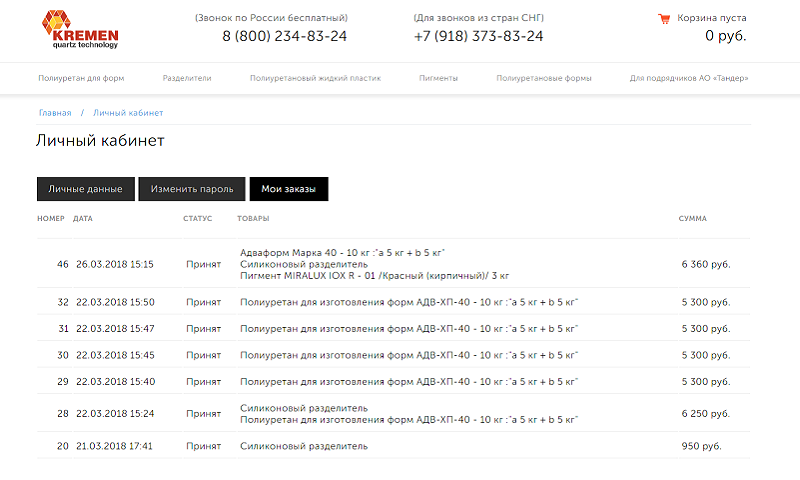Select the phone number 8 (800) 234-83-24
Screen dimensions: 800x480
click(x=285, y=36)
